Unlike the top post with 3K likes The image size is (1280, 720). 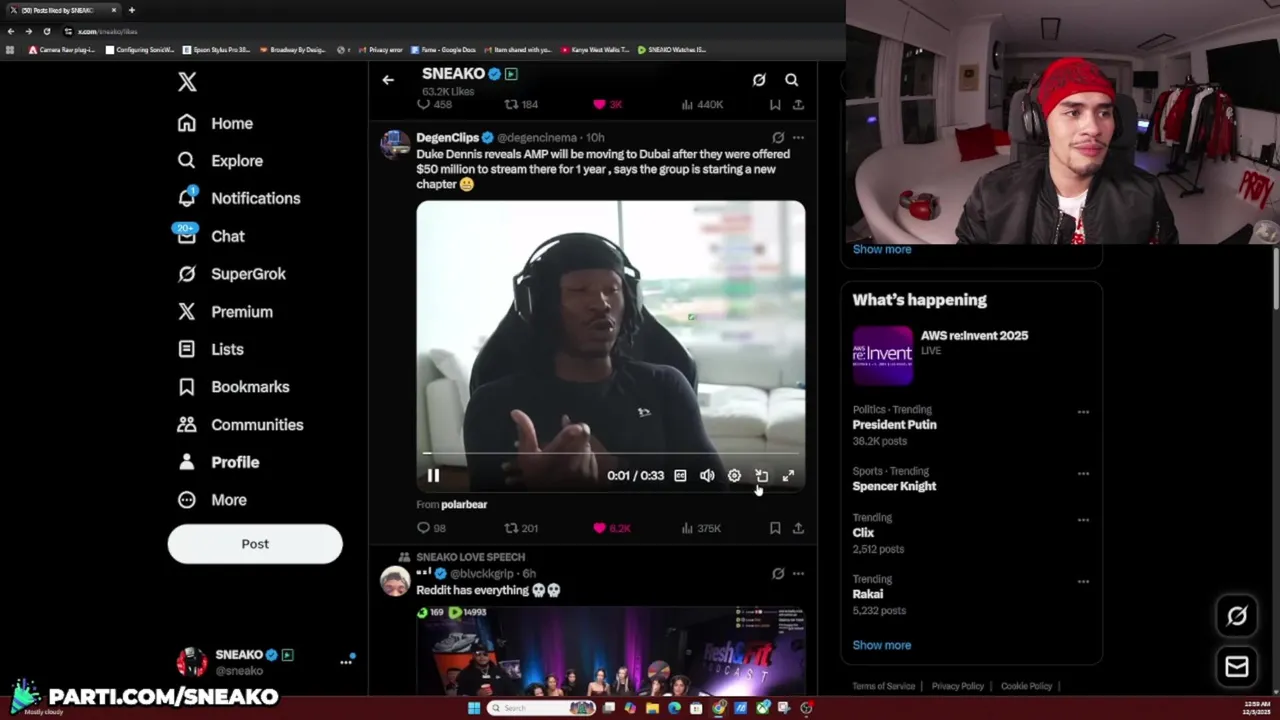coord(608,104)
